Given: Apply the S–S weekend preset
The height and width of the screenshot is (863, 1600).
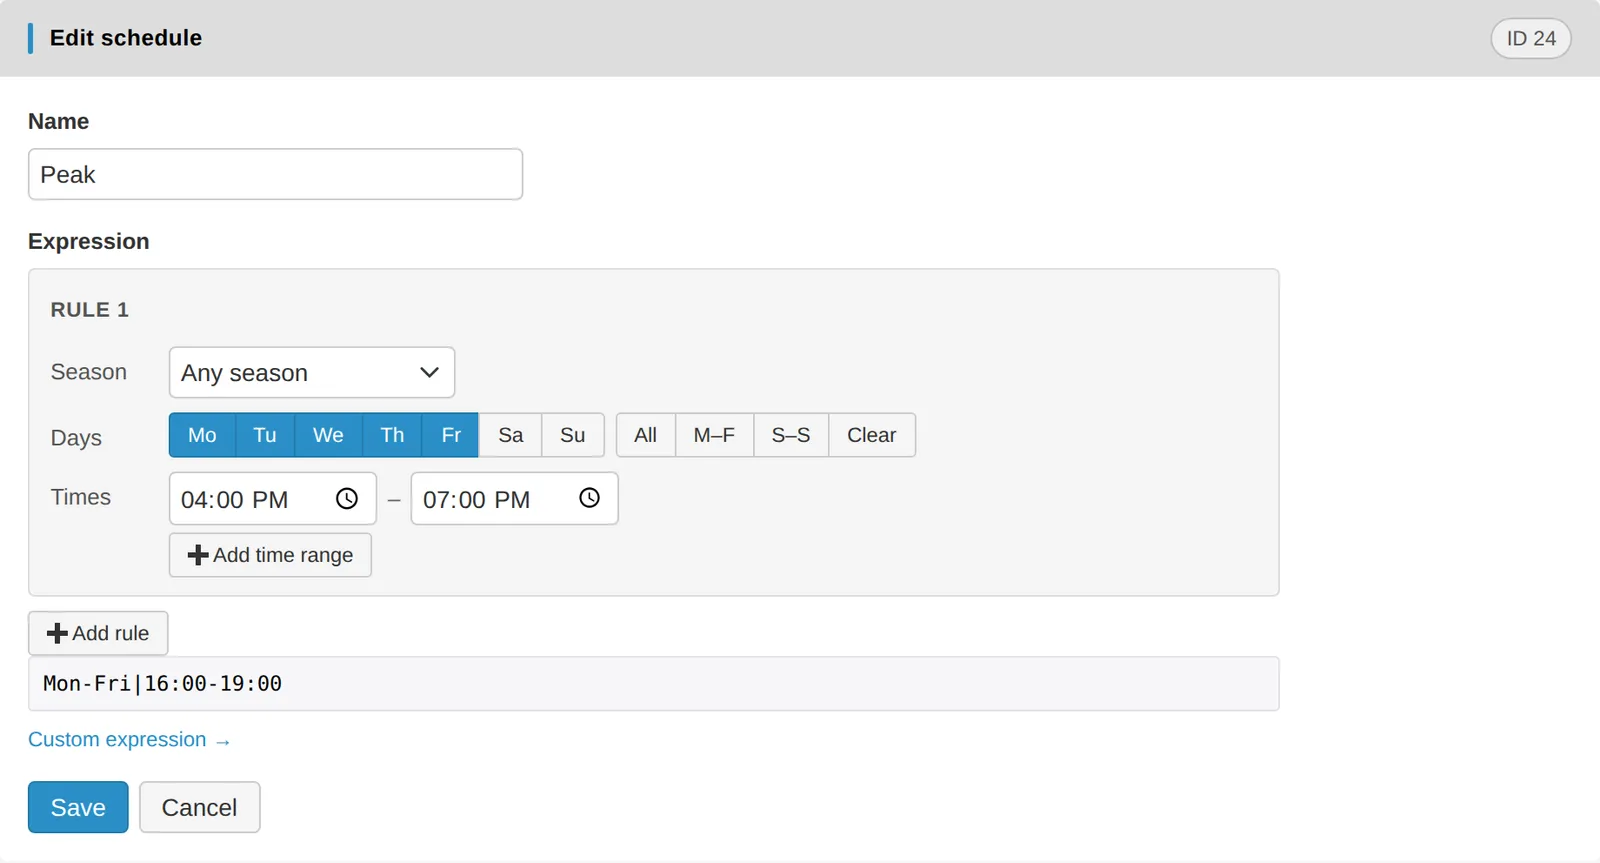Looking at the screenshot, I should click(x=791, y=435).
